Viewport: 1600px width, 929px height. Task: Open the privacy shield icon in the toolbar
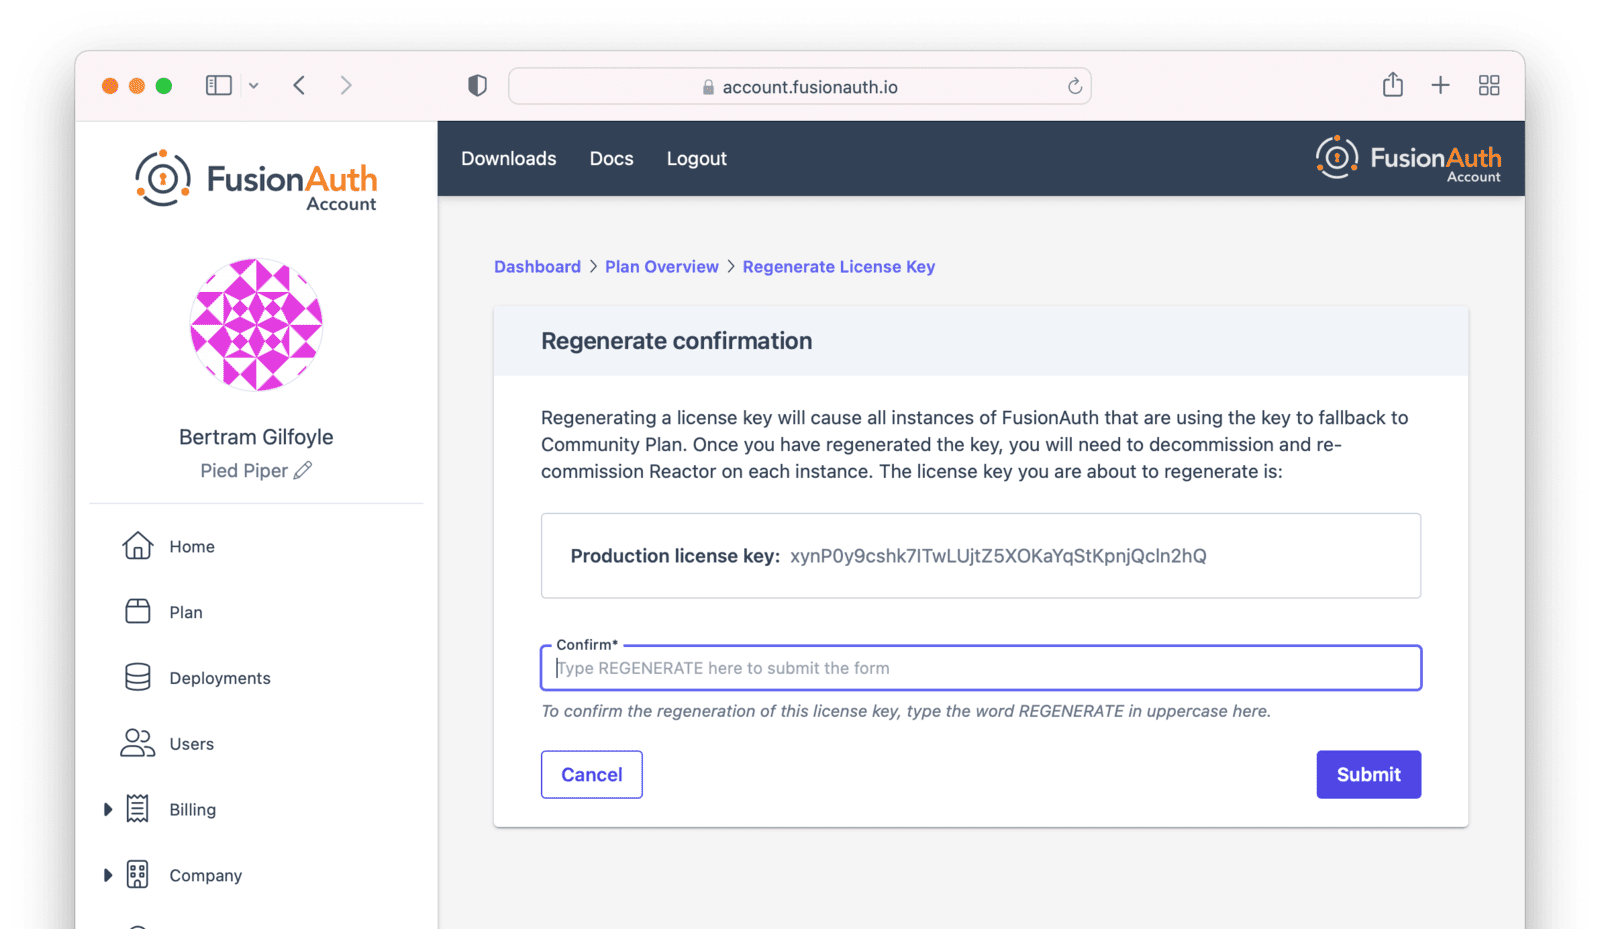477,85
